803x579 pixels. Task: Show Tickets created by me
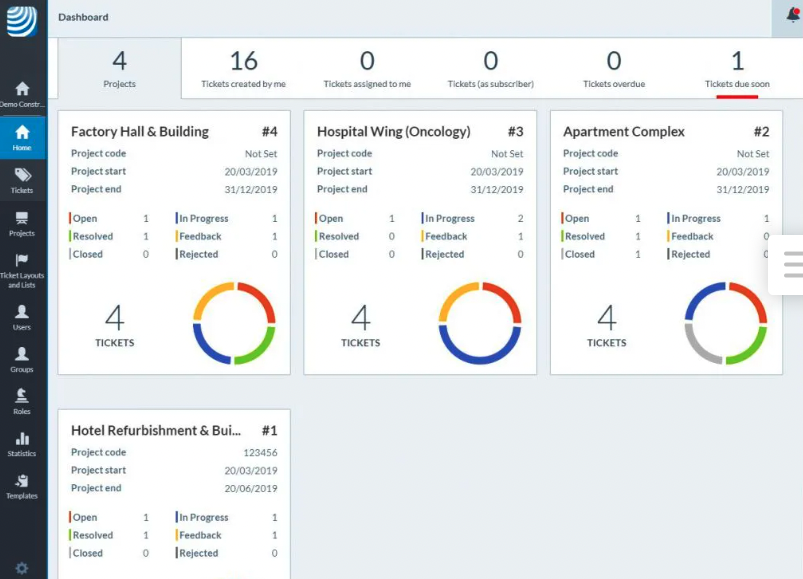tap(244, 69)
